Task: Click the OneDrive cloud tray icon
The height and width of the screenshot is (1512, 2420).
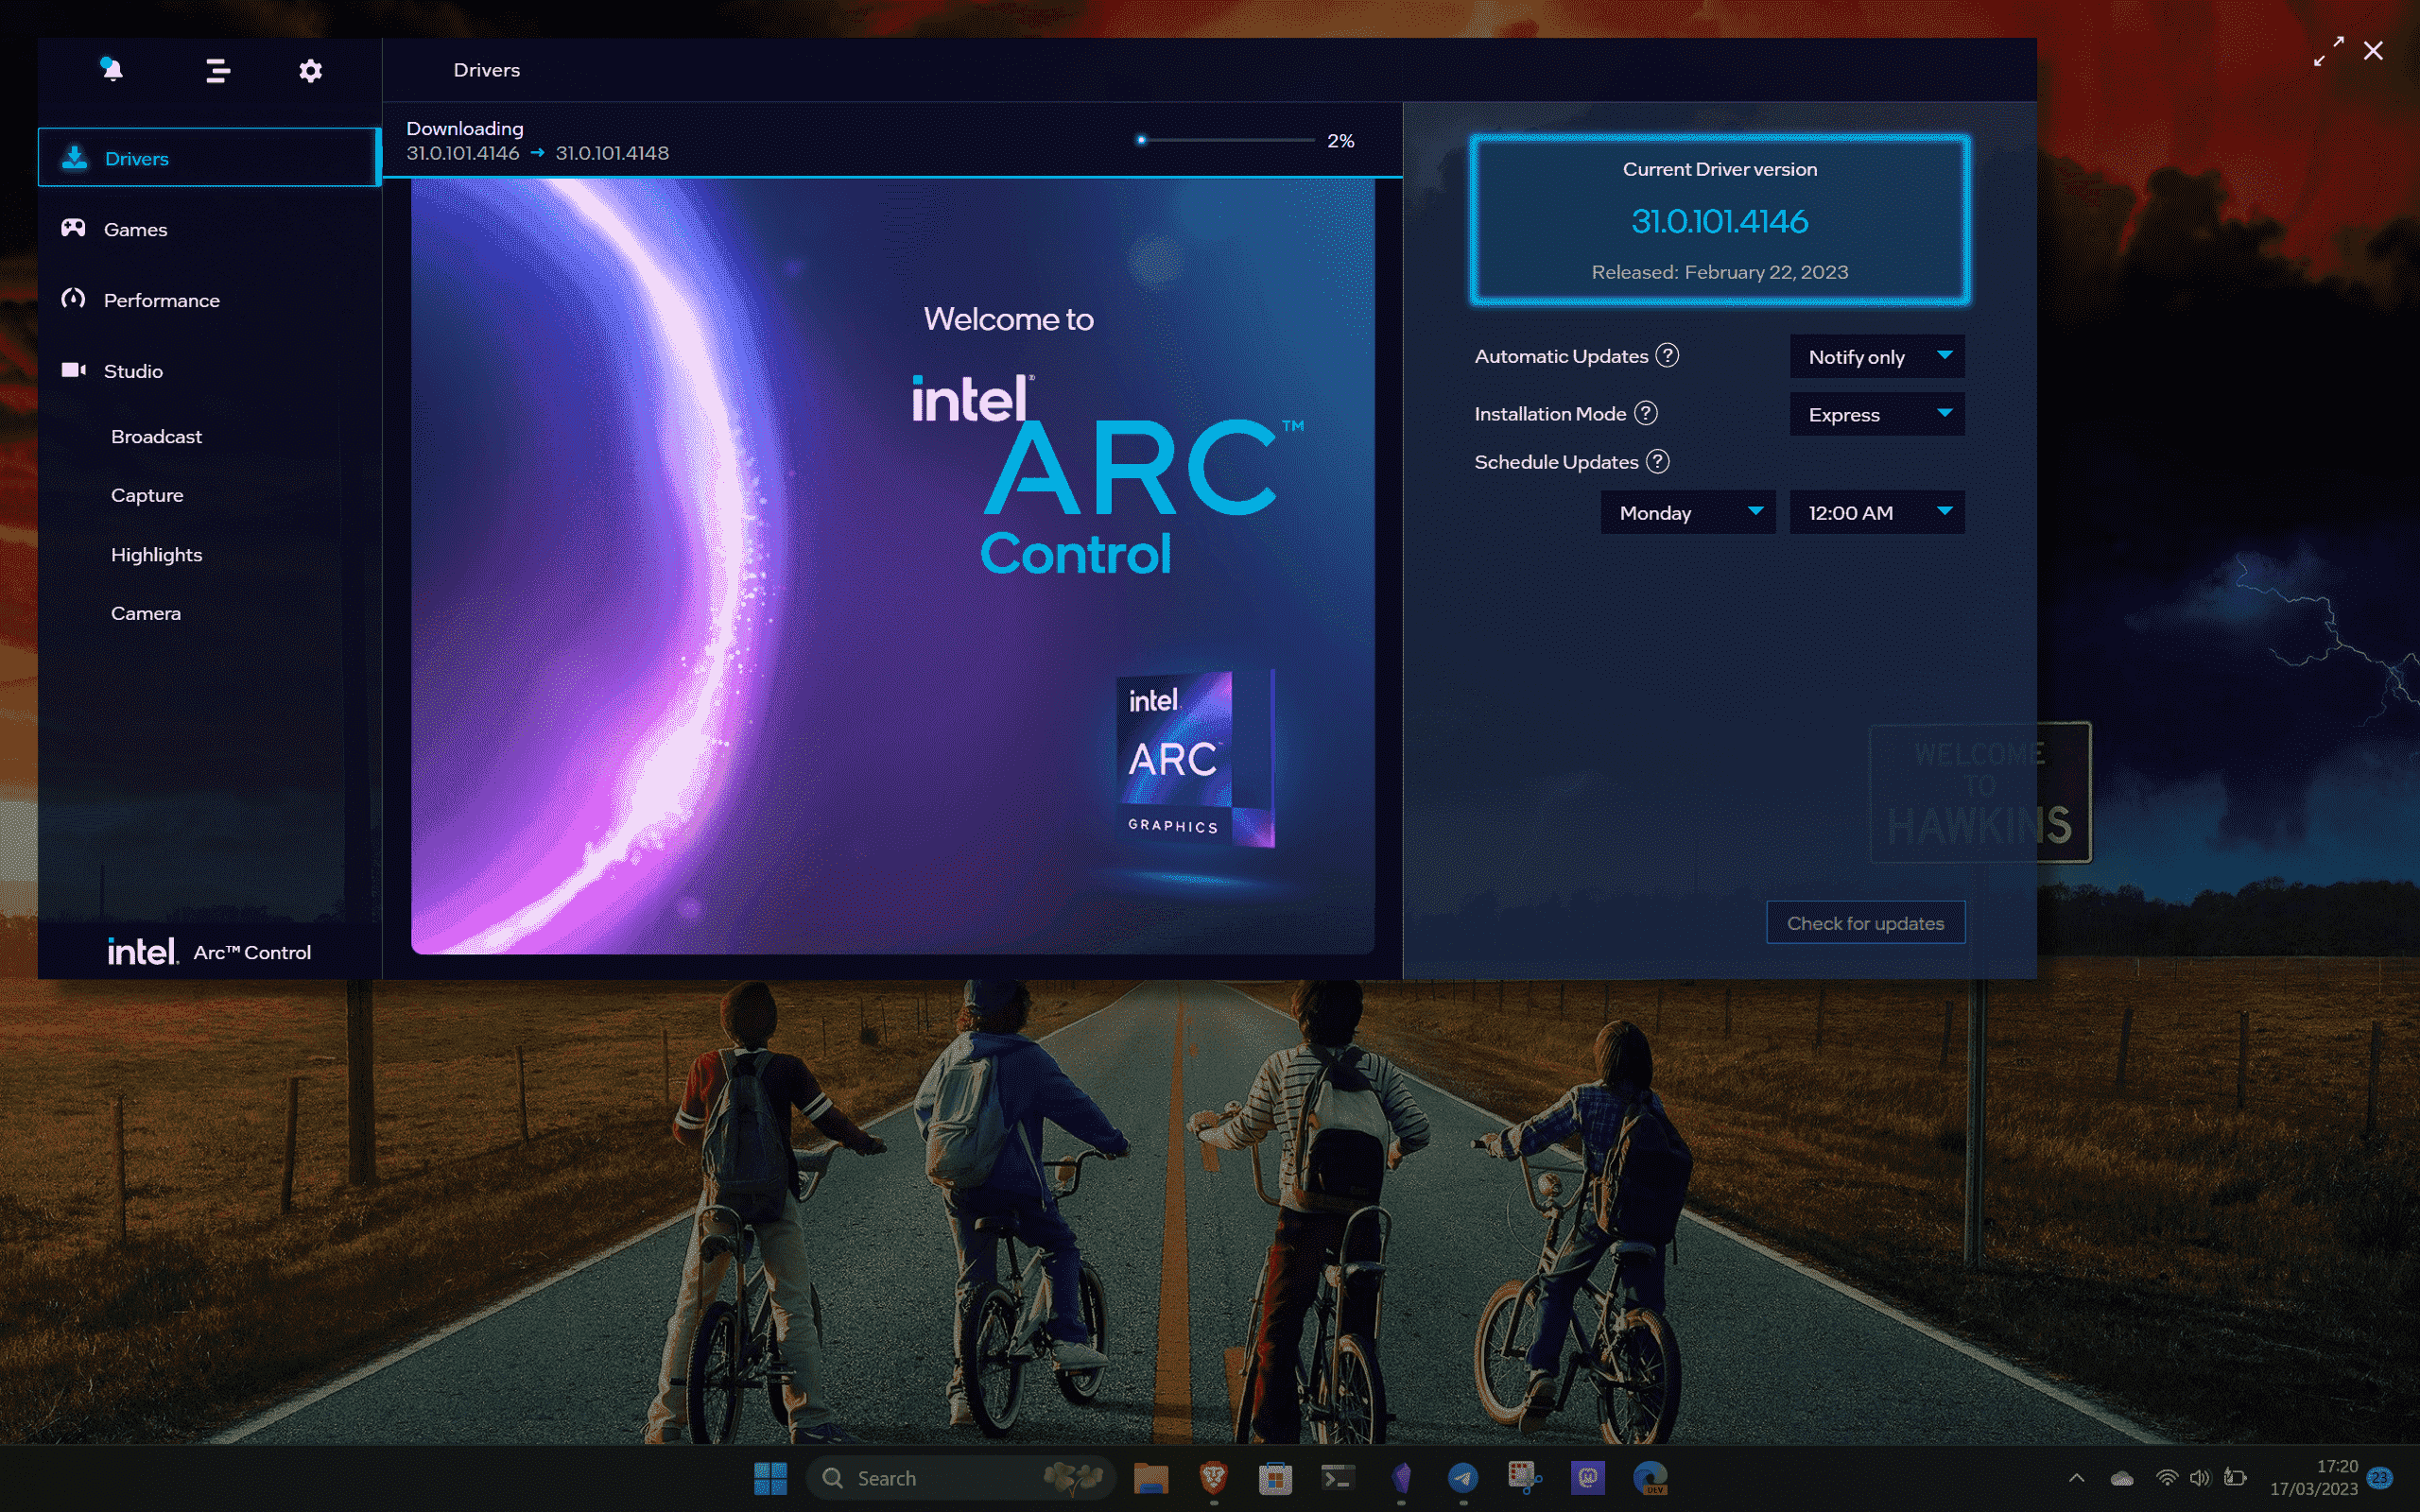Action: coord(2122,1478)
